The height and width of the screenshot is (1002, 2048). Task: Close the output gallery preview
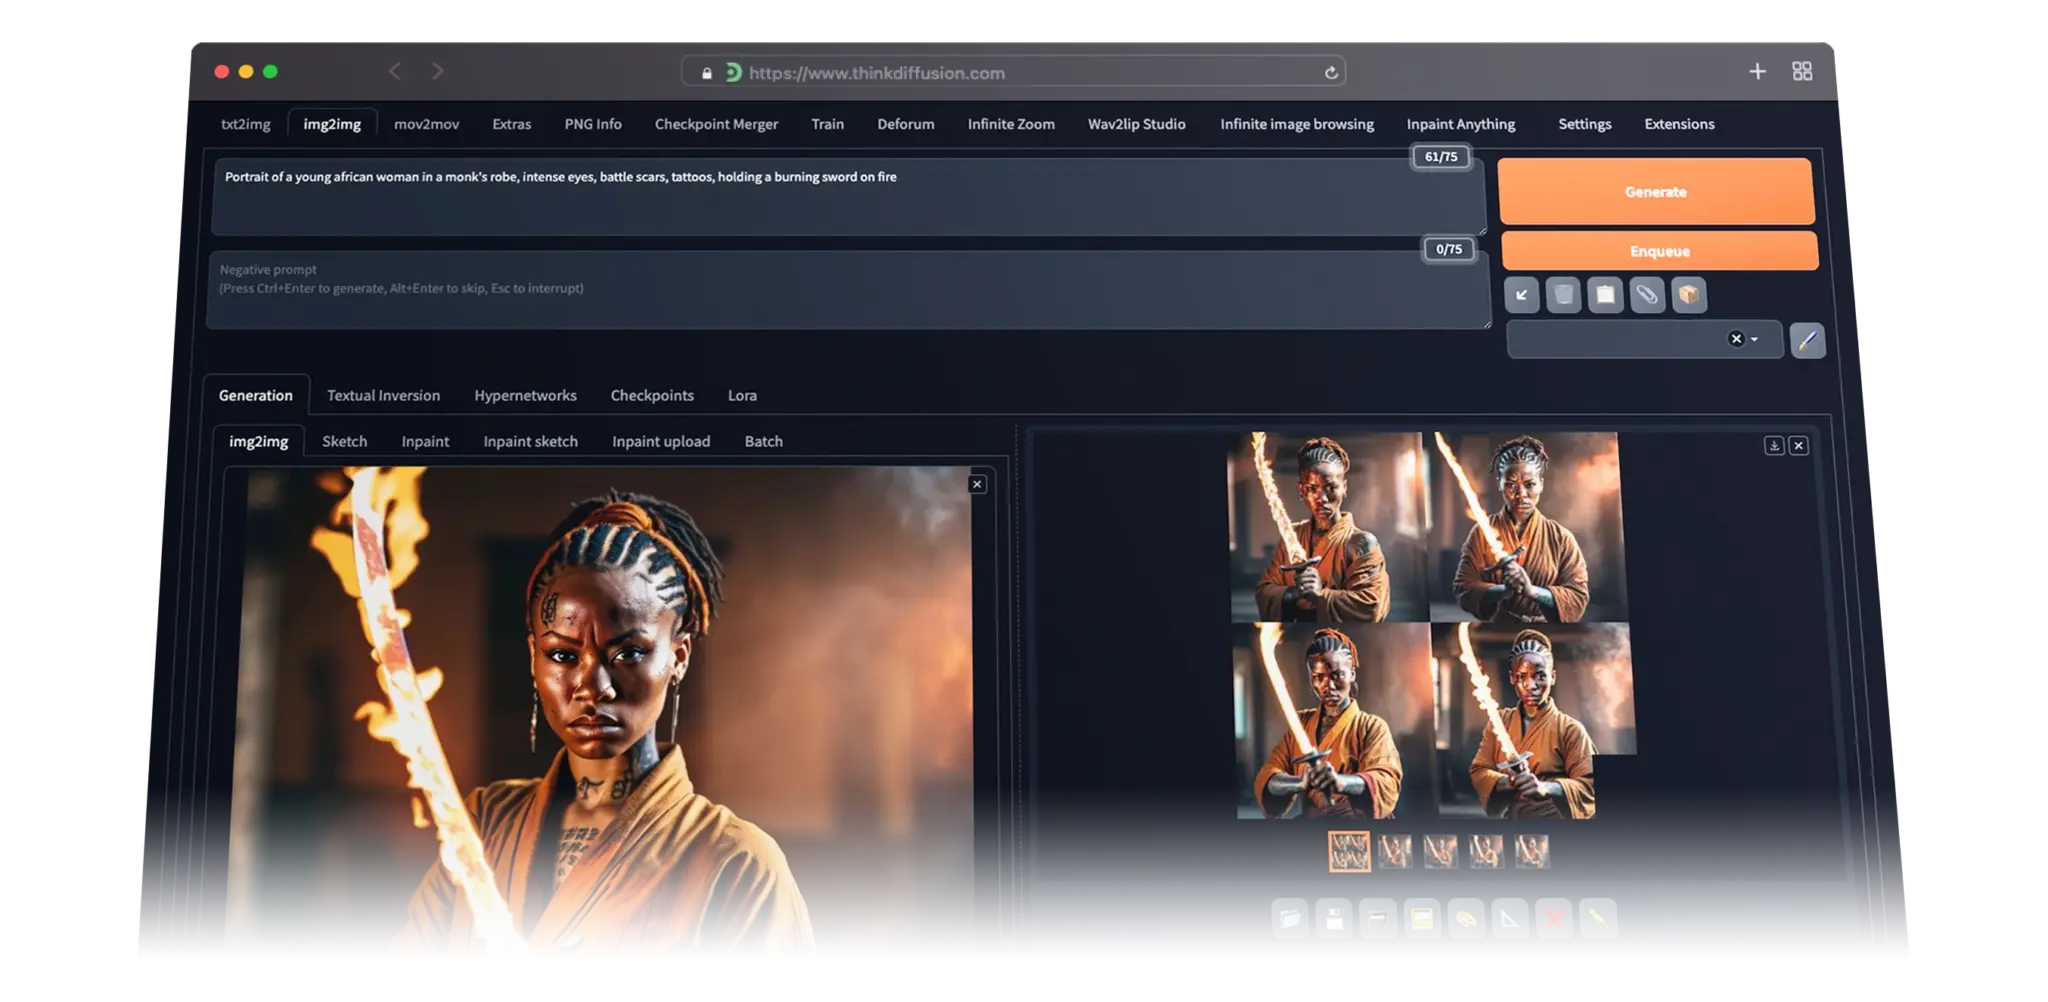point(1798,446)
